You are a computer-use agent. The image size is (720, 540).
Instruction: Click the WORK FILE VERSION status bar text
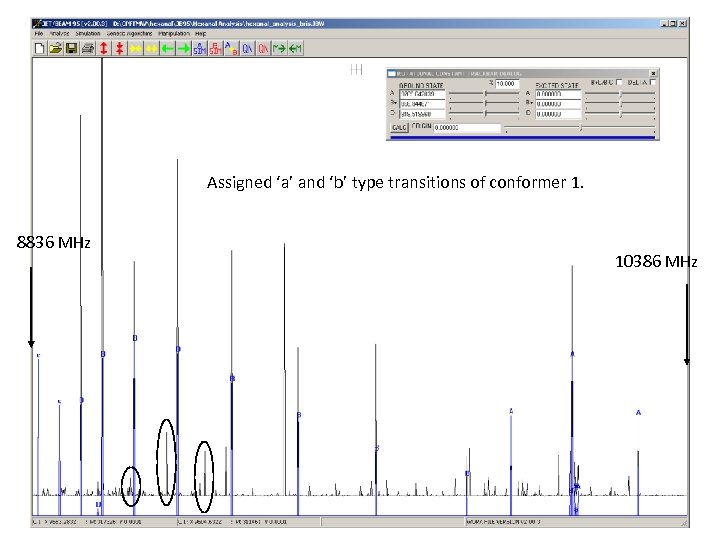point(504,522)
